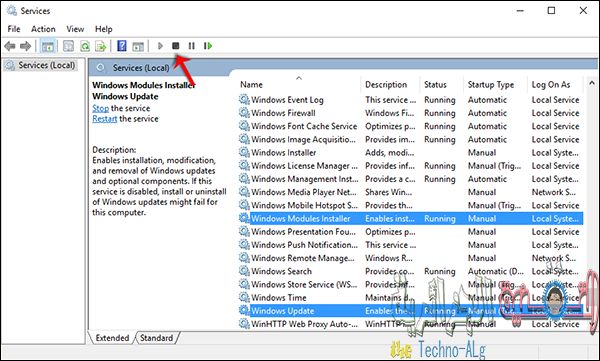Image resolution: width=600 pixels, height=361 pixels.
Task: Sort by the Log On As column header
Action: 556,85
